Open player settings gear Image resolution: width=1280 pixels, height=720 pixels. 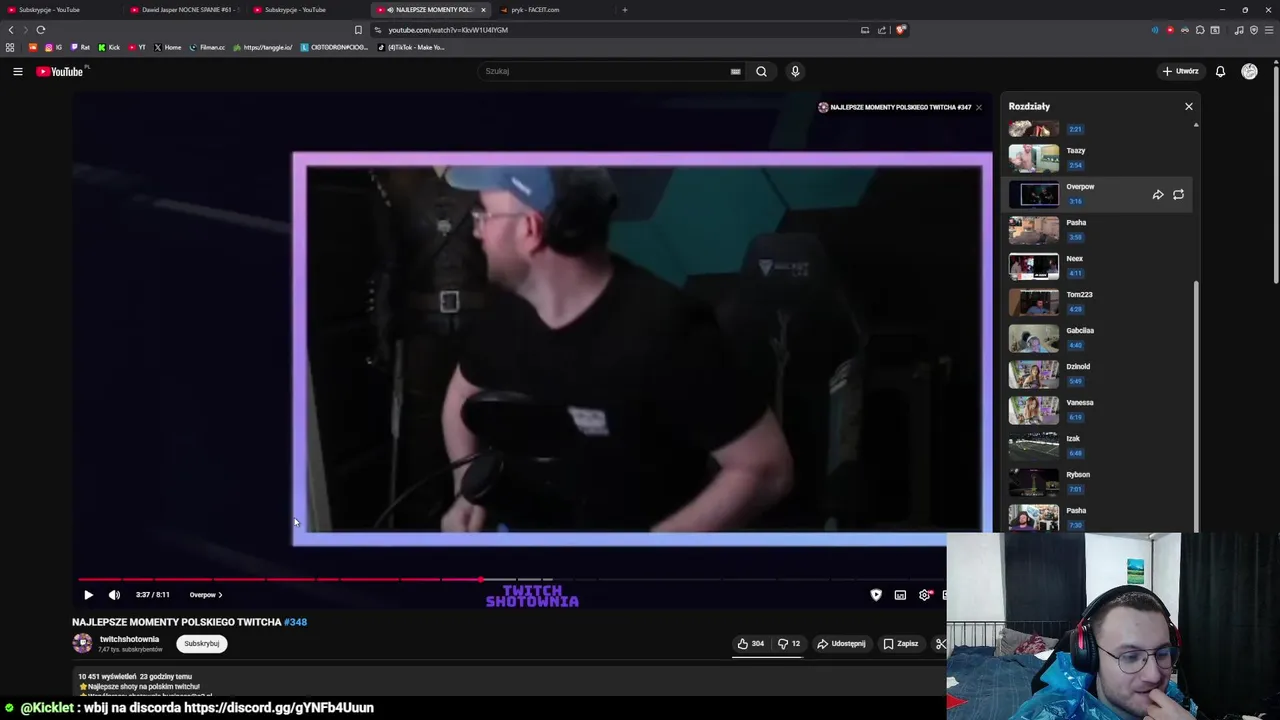point(924,595)
